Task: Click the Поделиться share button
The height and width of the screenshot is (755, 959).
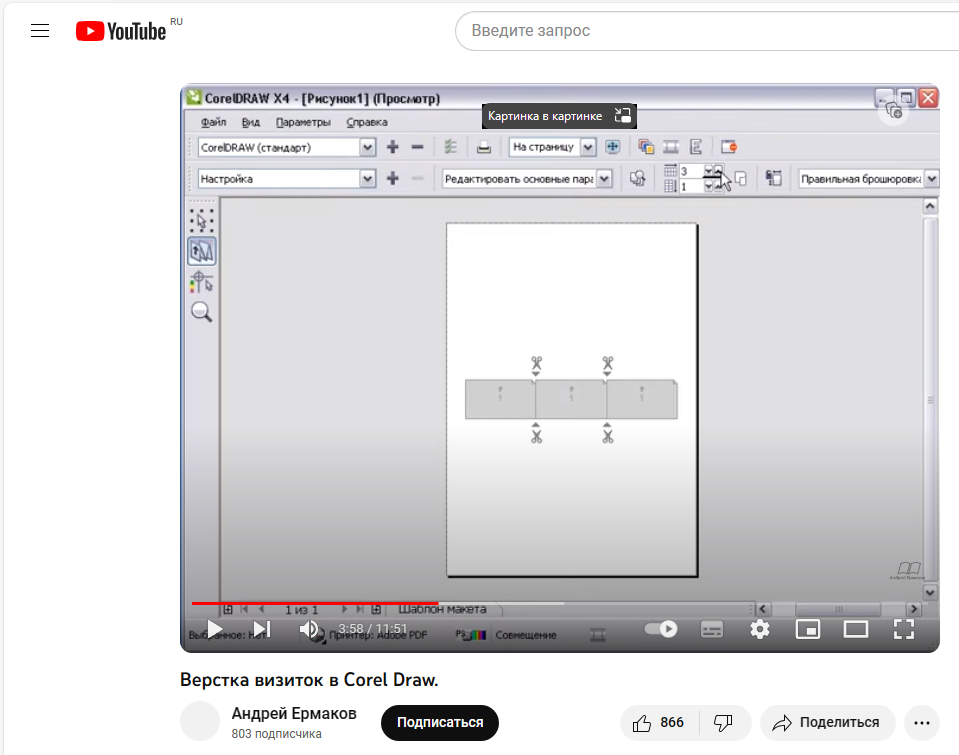Action: pos(827,723)
